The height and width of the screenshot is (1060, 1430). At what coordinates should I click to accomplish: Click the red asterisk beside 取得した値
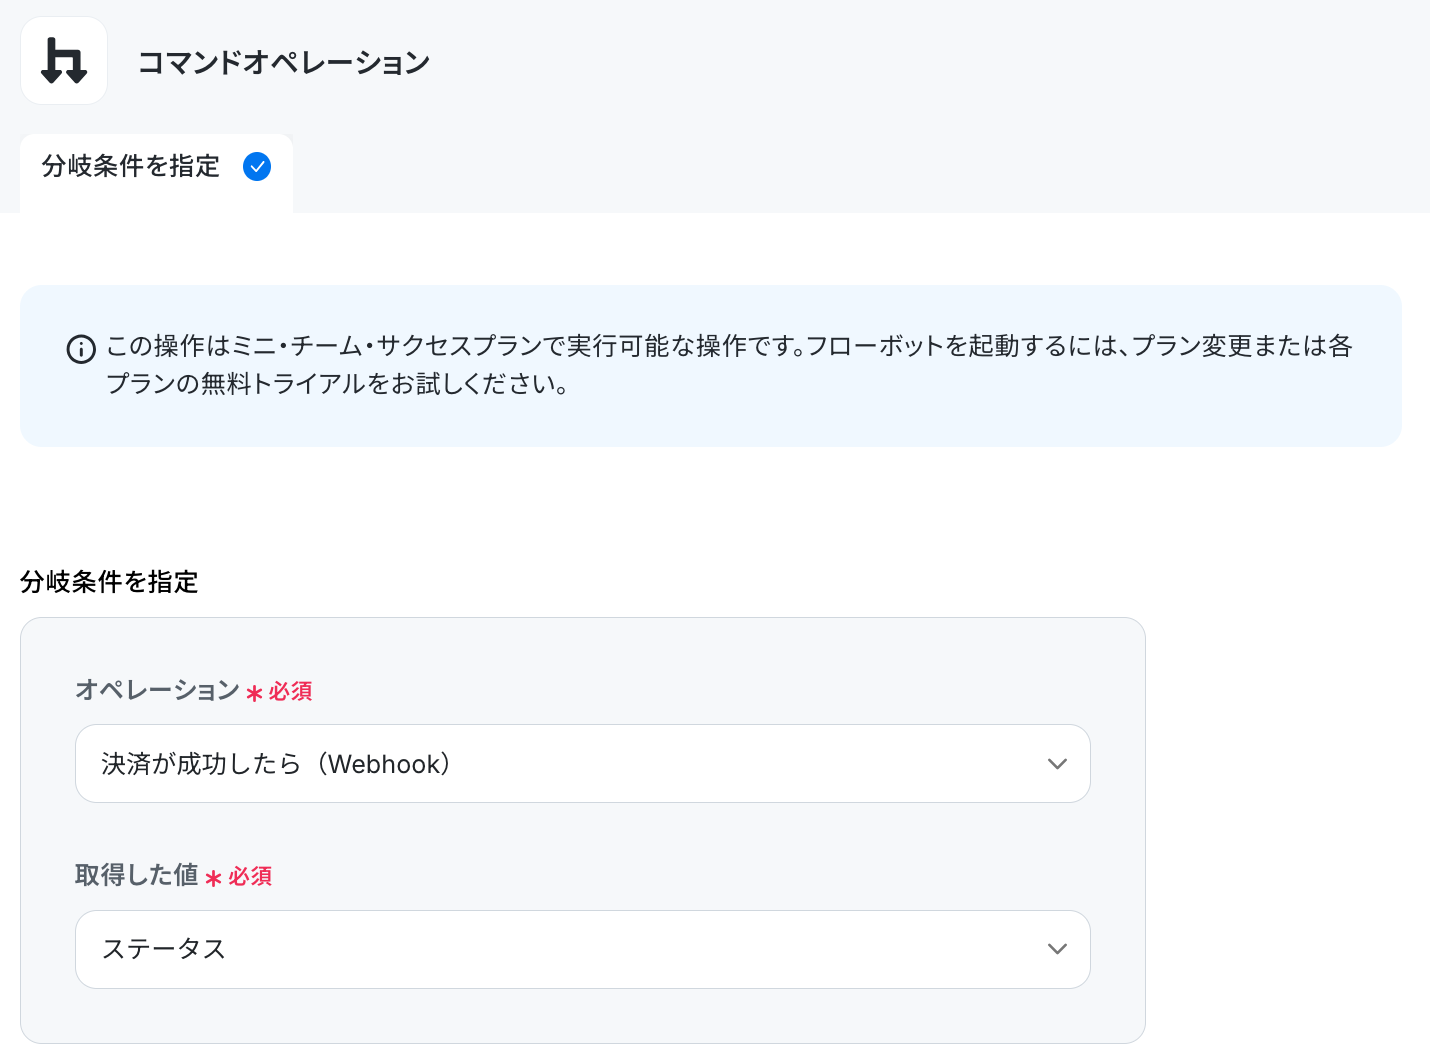pos(213,878)
